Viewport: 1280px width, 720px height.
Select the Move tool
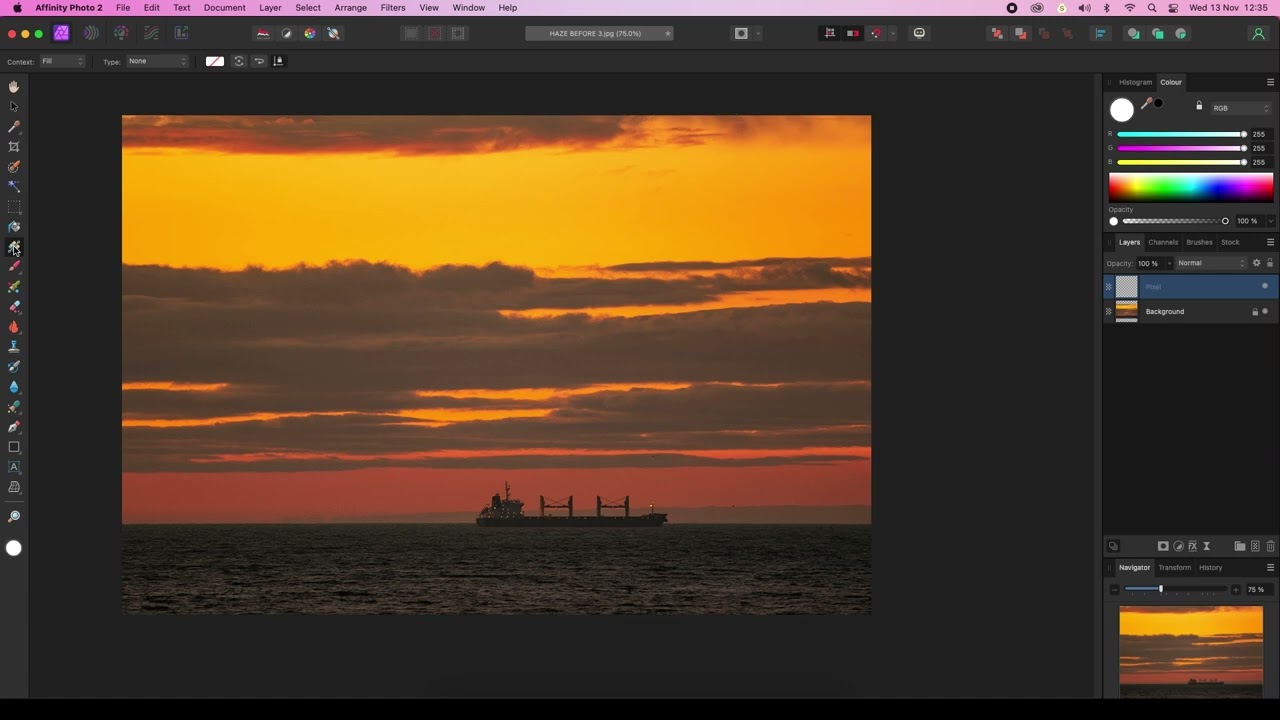(x=14, y=107)
